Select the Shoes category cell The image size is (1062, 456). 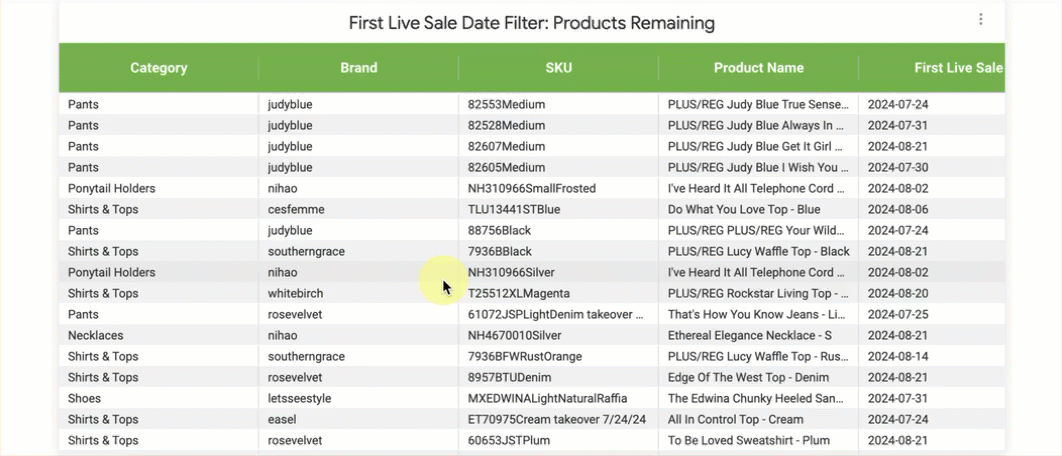[x=85, y=398]
